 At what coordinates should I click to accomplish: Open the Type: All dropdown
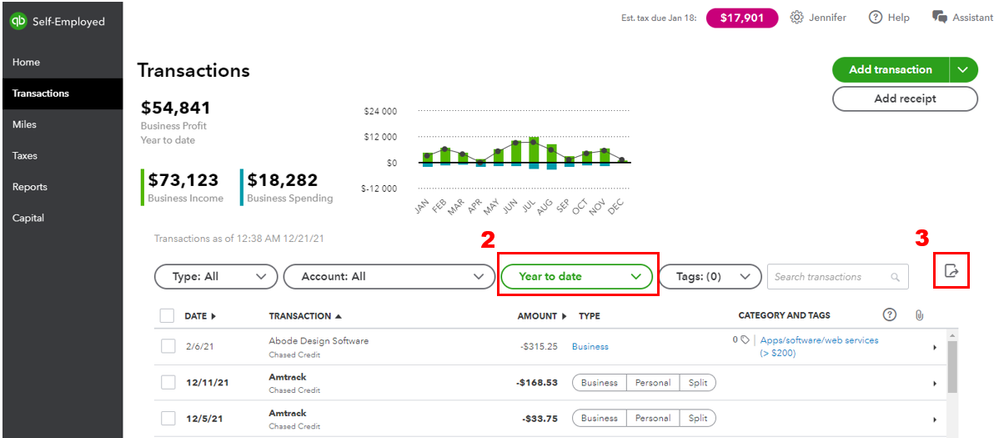(x=215, y=276)
